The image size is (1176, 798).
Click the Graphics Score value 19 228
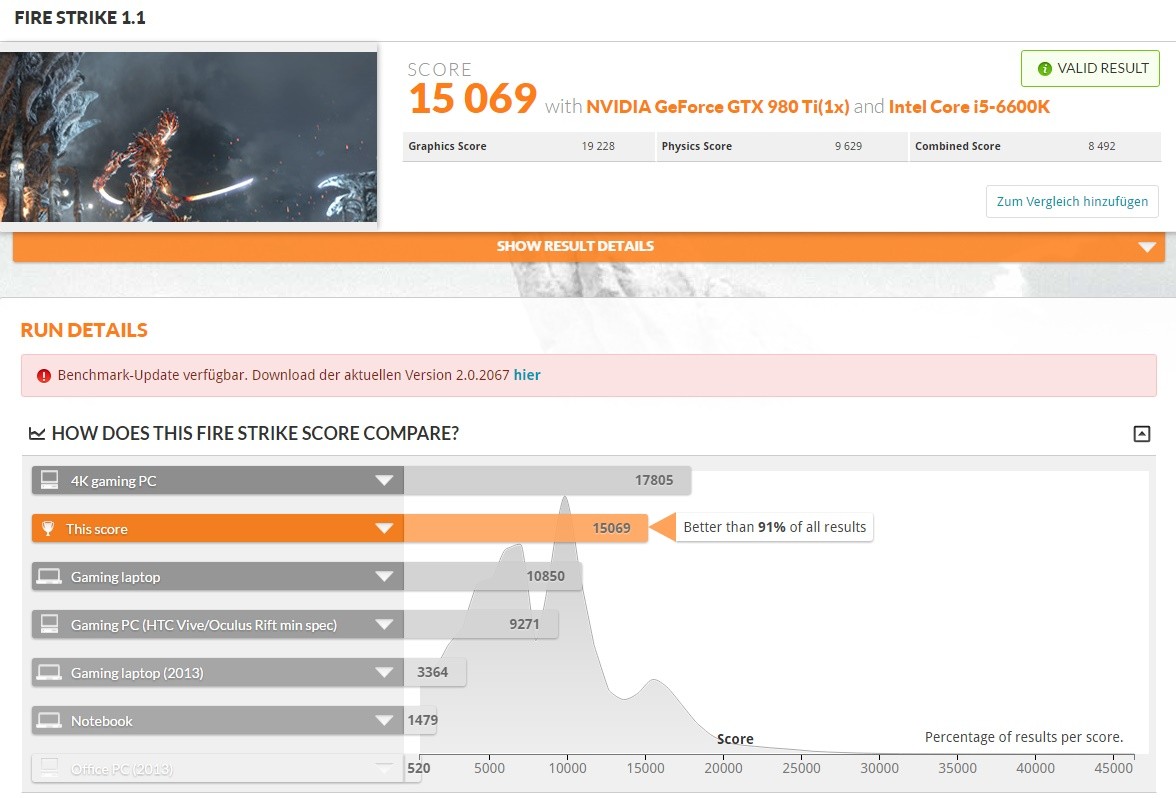pos(598,146)
